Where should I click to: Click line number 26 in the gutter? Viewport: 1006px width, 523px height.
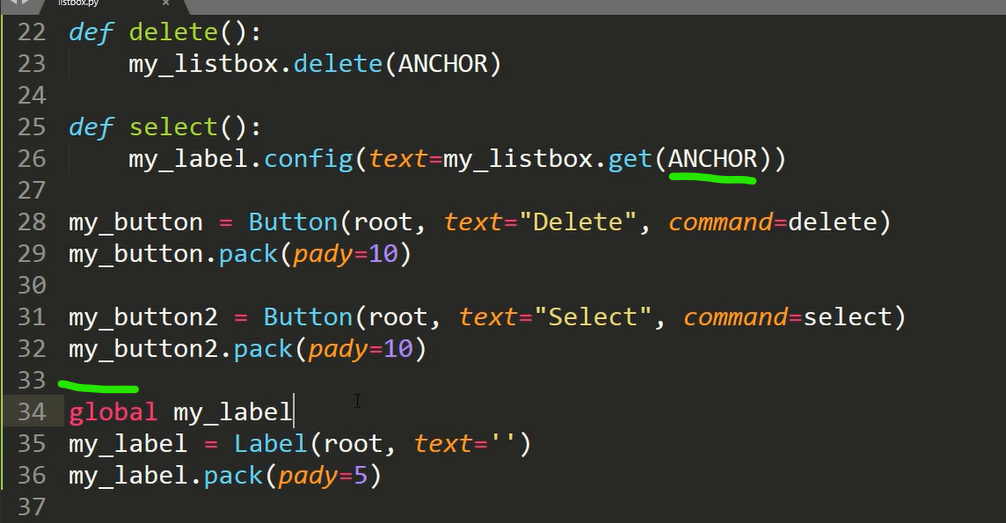32,159
